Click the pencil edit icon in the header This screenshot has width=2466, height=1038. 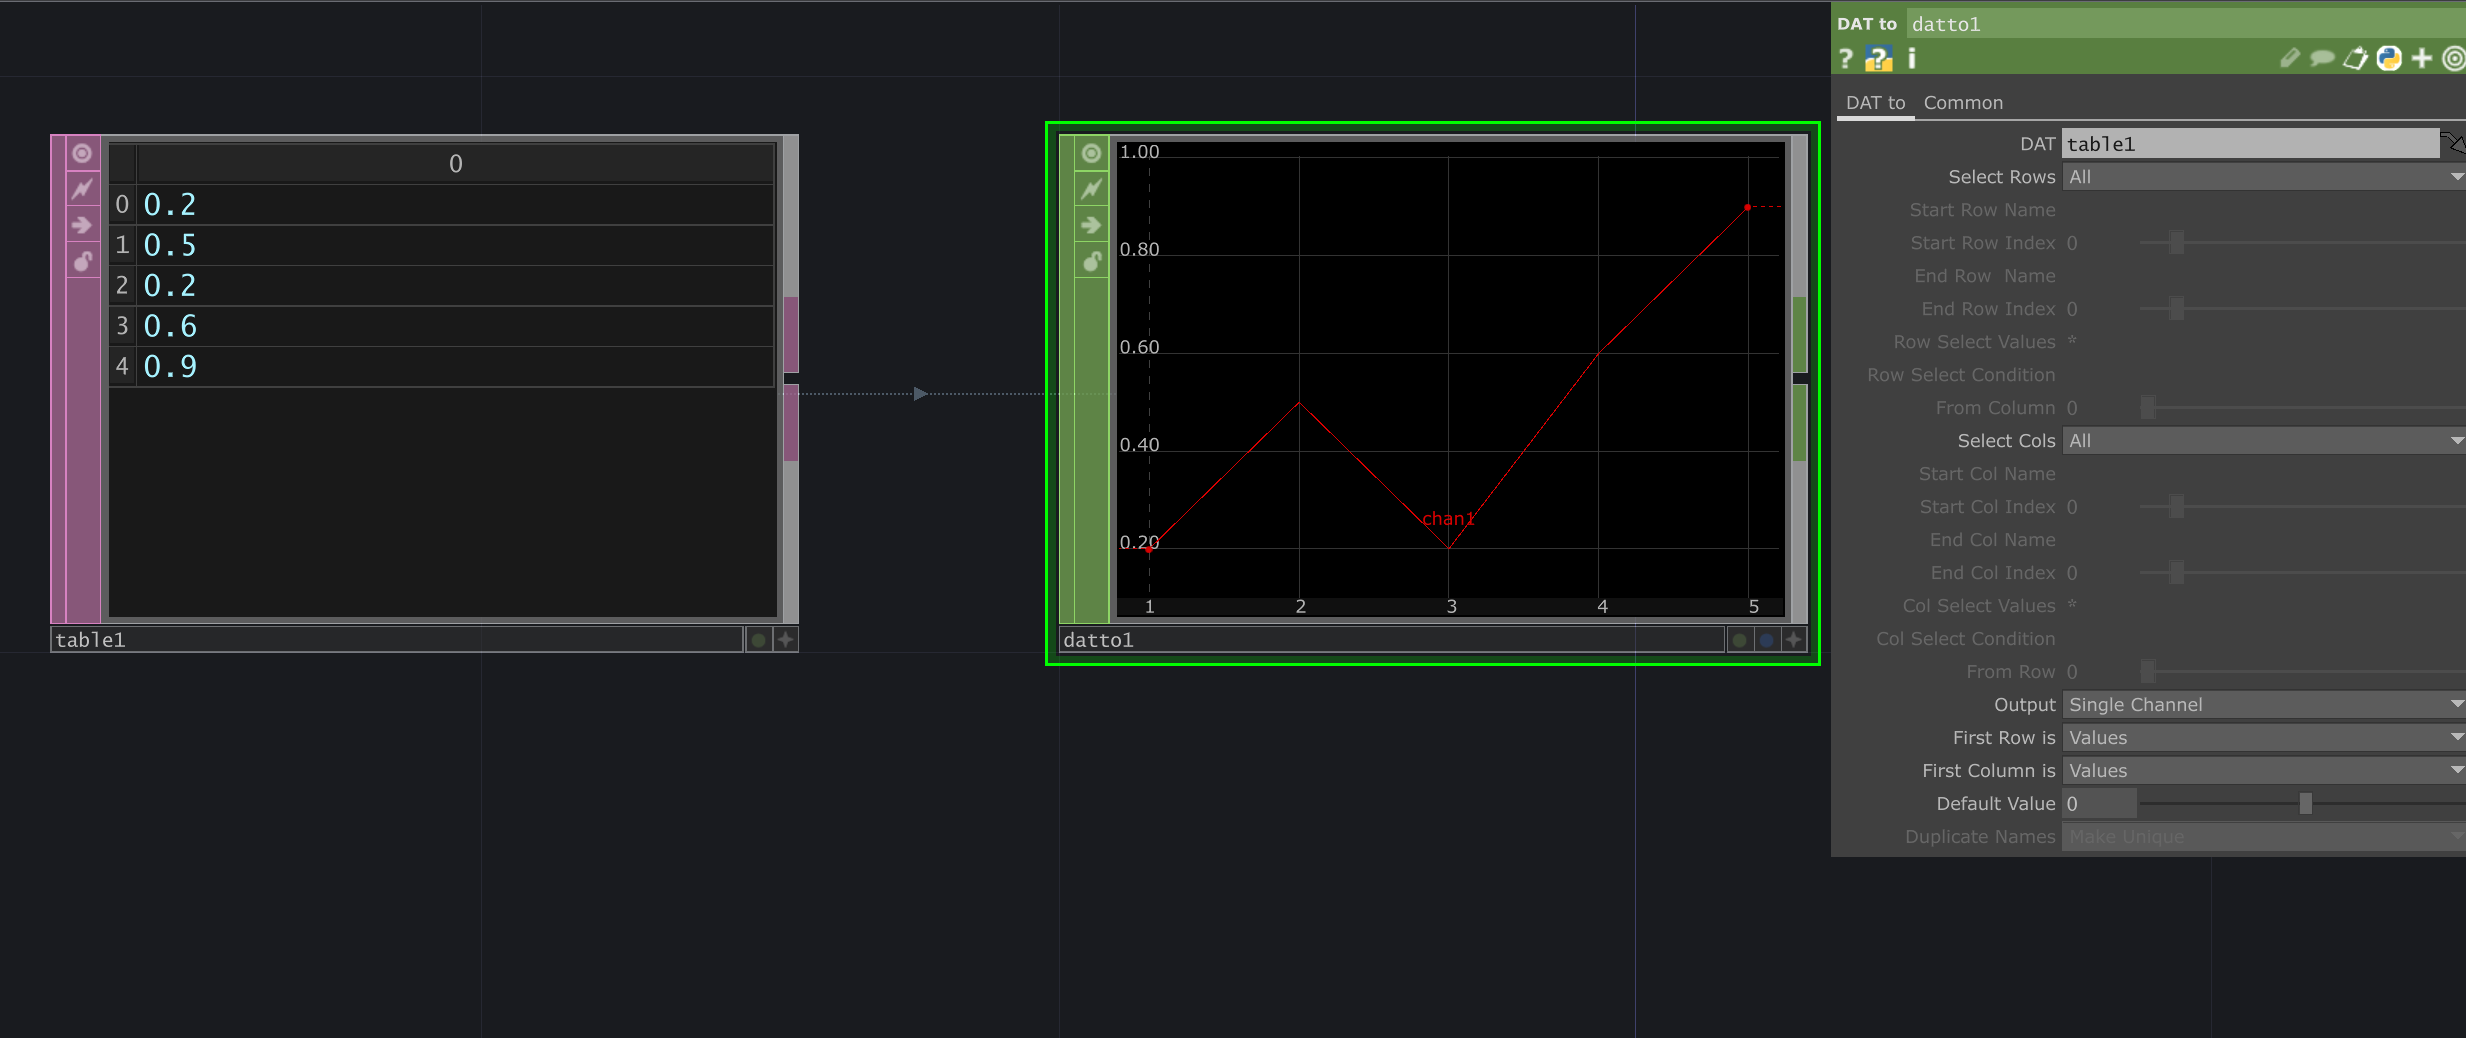[2290, 58]
